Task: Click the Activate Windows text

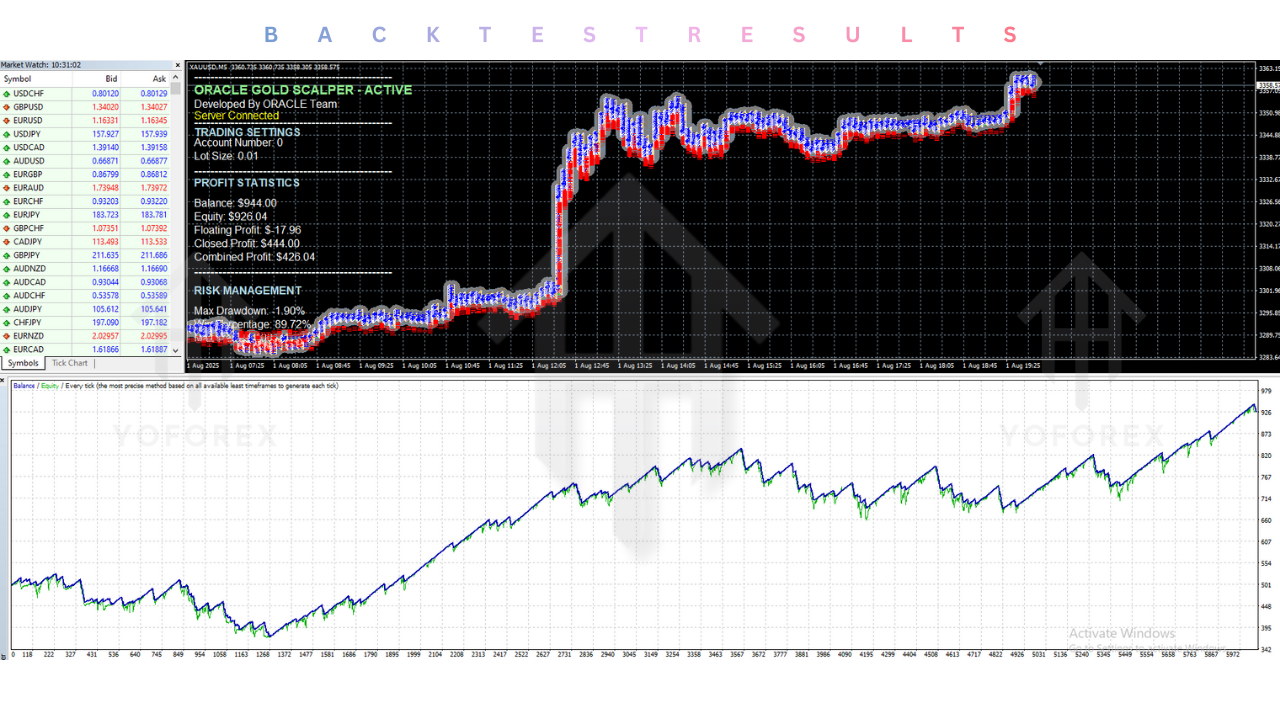Action: coord(1122,633)
